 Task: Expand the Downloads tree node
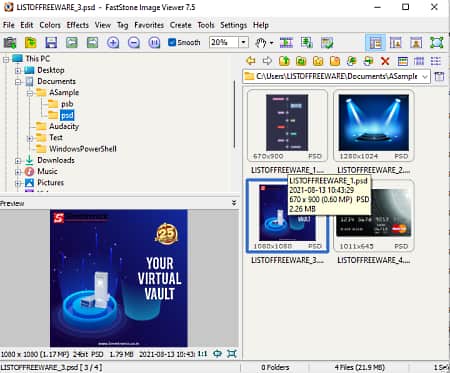tap(18, 161)
